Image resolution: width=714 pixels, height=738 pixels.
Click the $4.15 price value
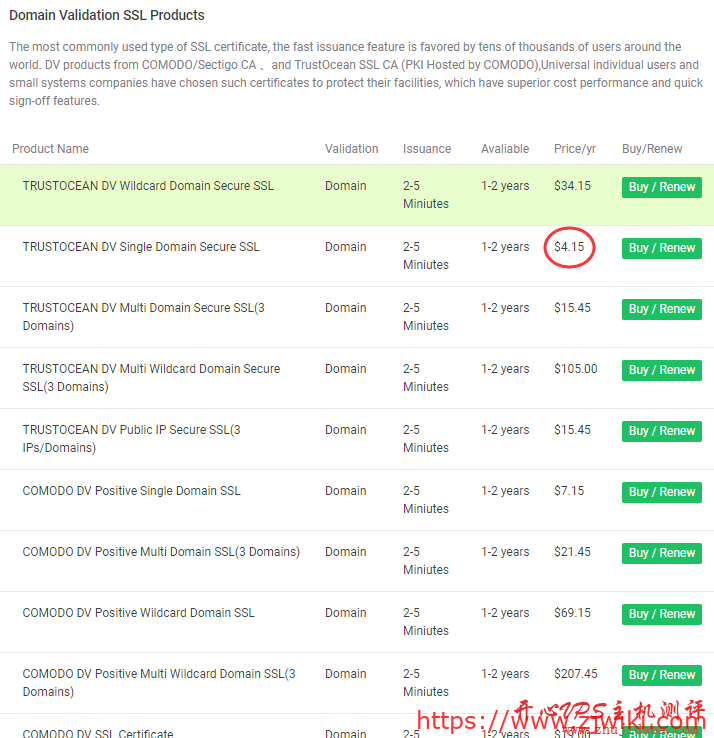tap(569, 247)
